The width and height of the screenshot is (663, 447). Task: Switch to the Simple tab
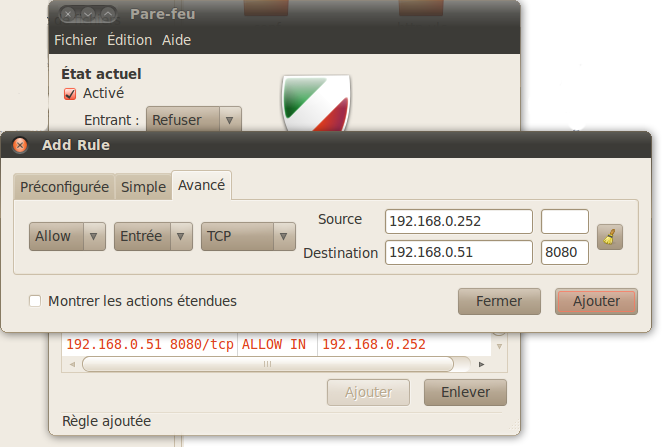pos(143,186)
